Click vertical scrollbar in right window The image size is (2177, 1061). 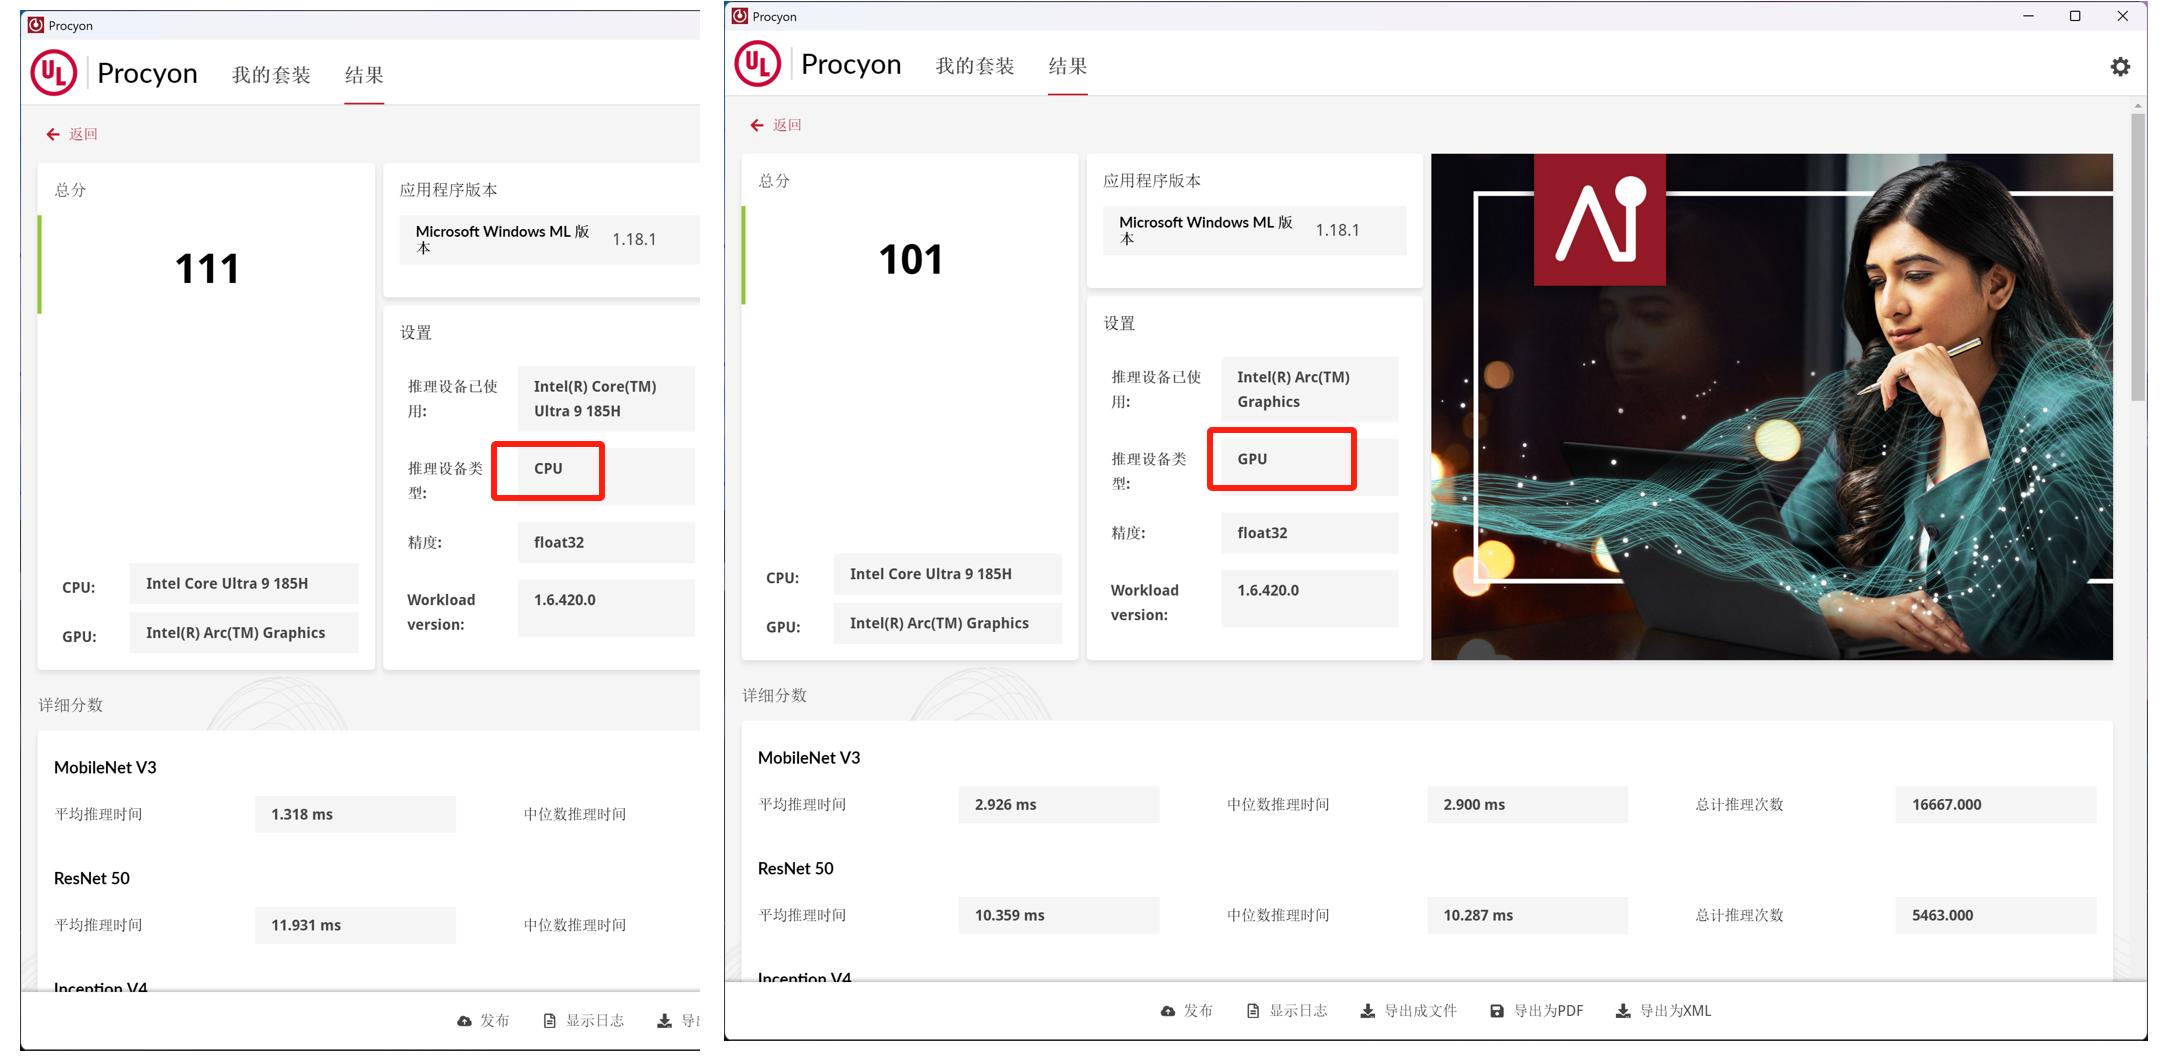pyautogui.click(x=2138, y=256)
